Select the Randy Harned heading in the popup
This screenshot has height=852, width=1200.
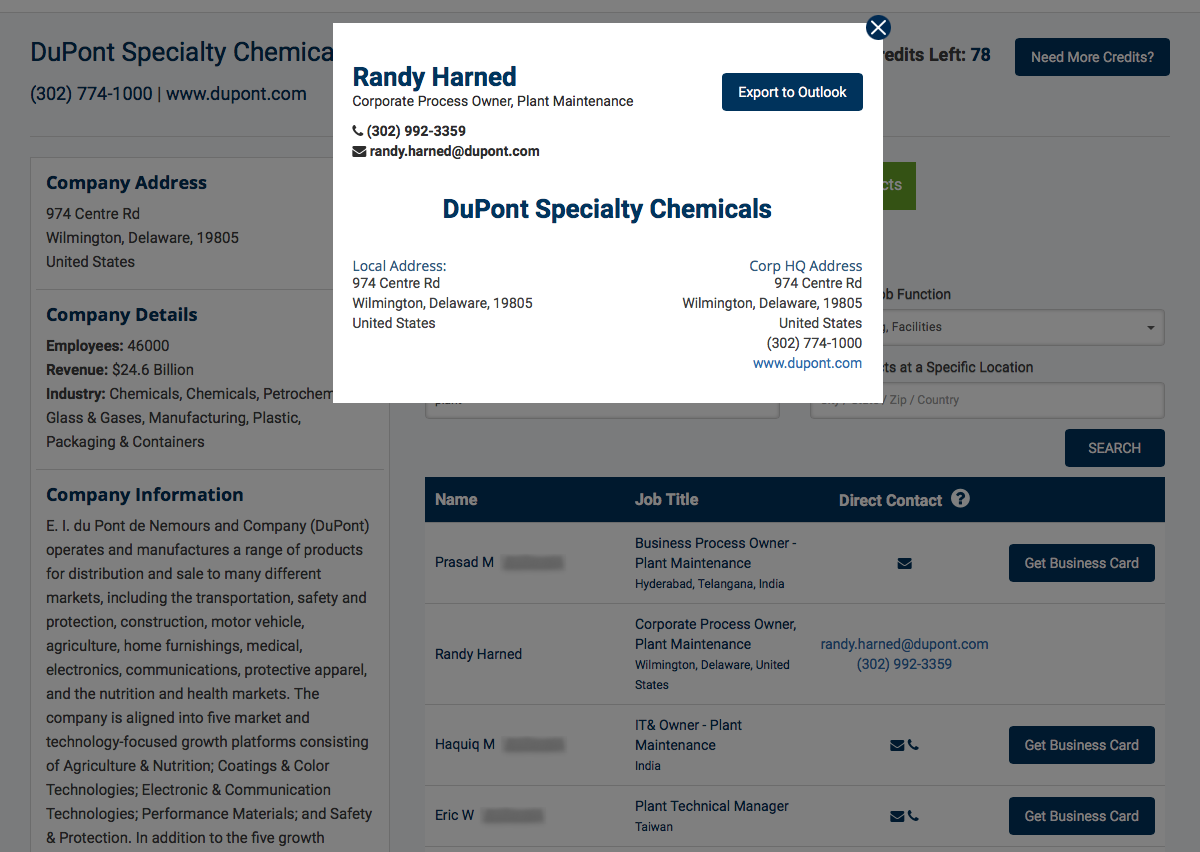pos(434,77)
